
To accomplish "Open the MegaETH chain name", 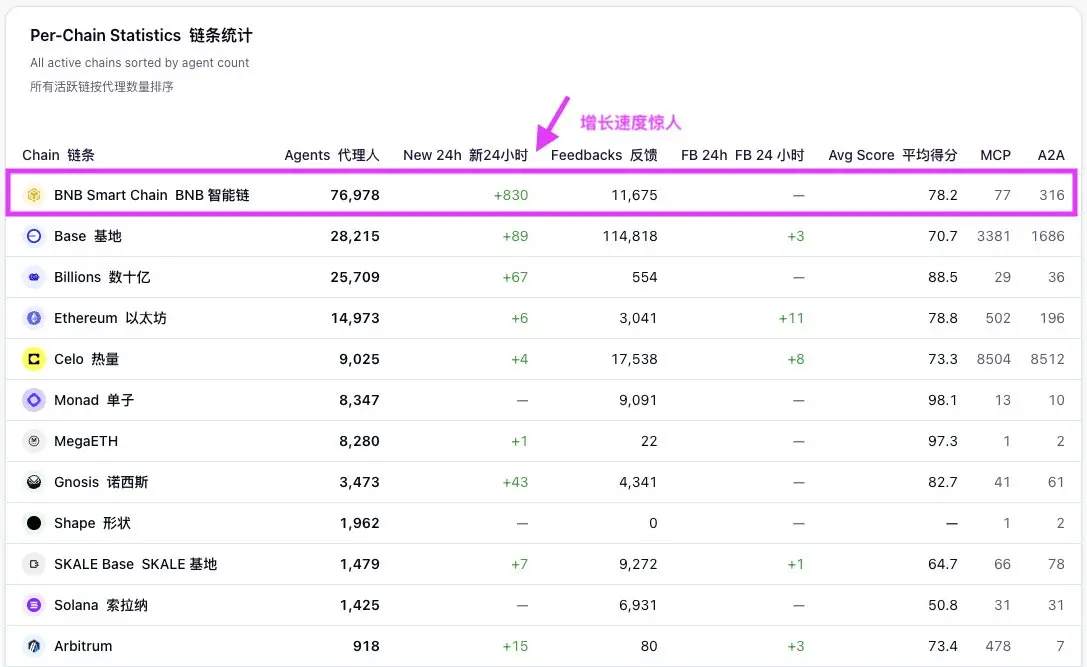I will pyautogui.click(x=86, y=441).
